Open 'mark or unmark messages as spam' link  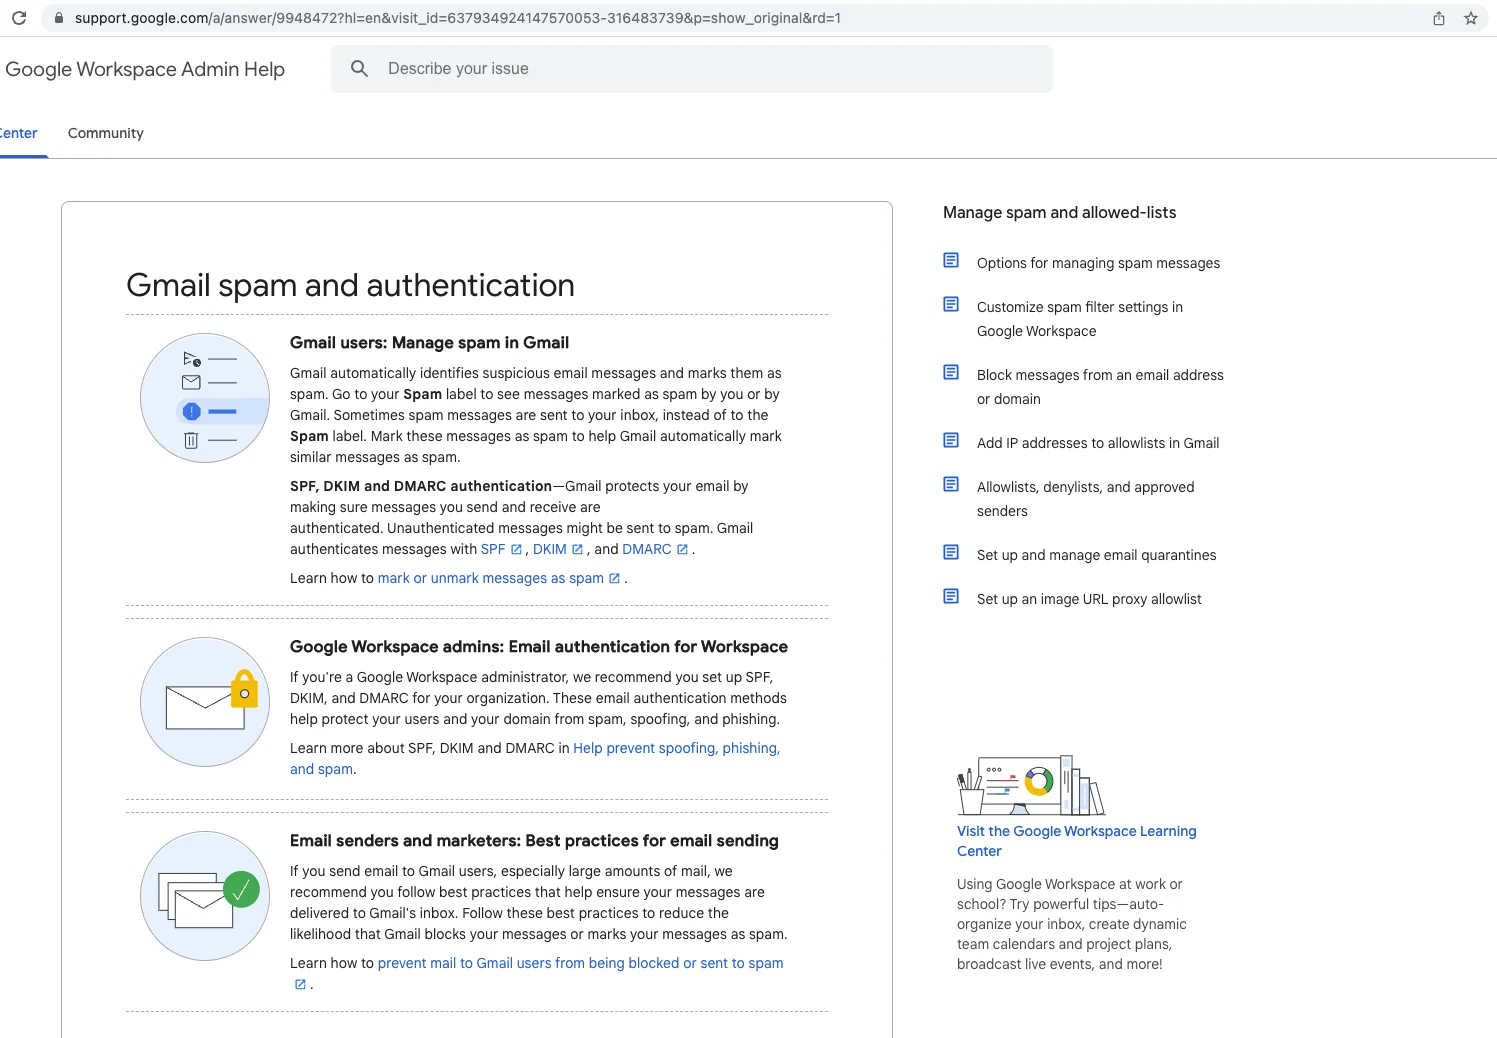click(x=491, y=578)
